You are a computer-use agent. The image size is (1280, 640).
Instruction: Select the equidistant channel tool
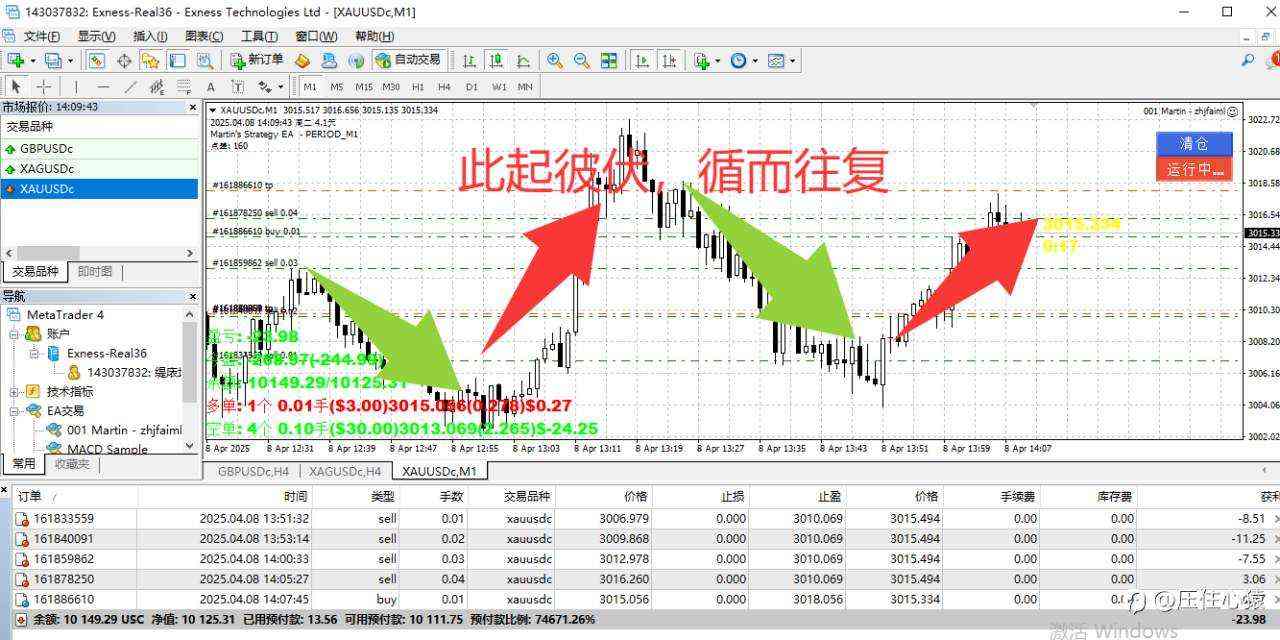click(157, 86)
